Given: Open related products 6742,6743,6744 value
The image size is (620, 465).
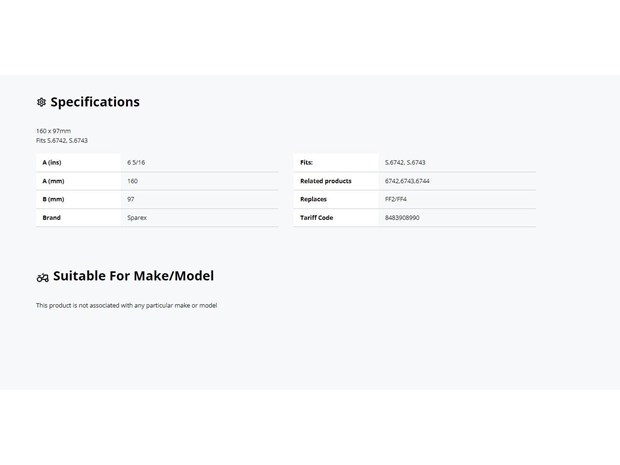Looking at the screenshot, I should point(407,181).
